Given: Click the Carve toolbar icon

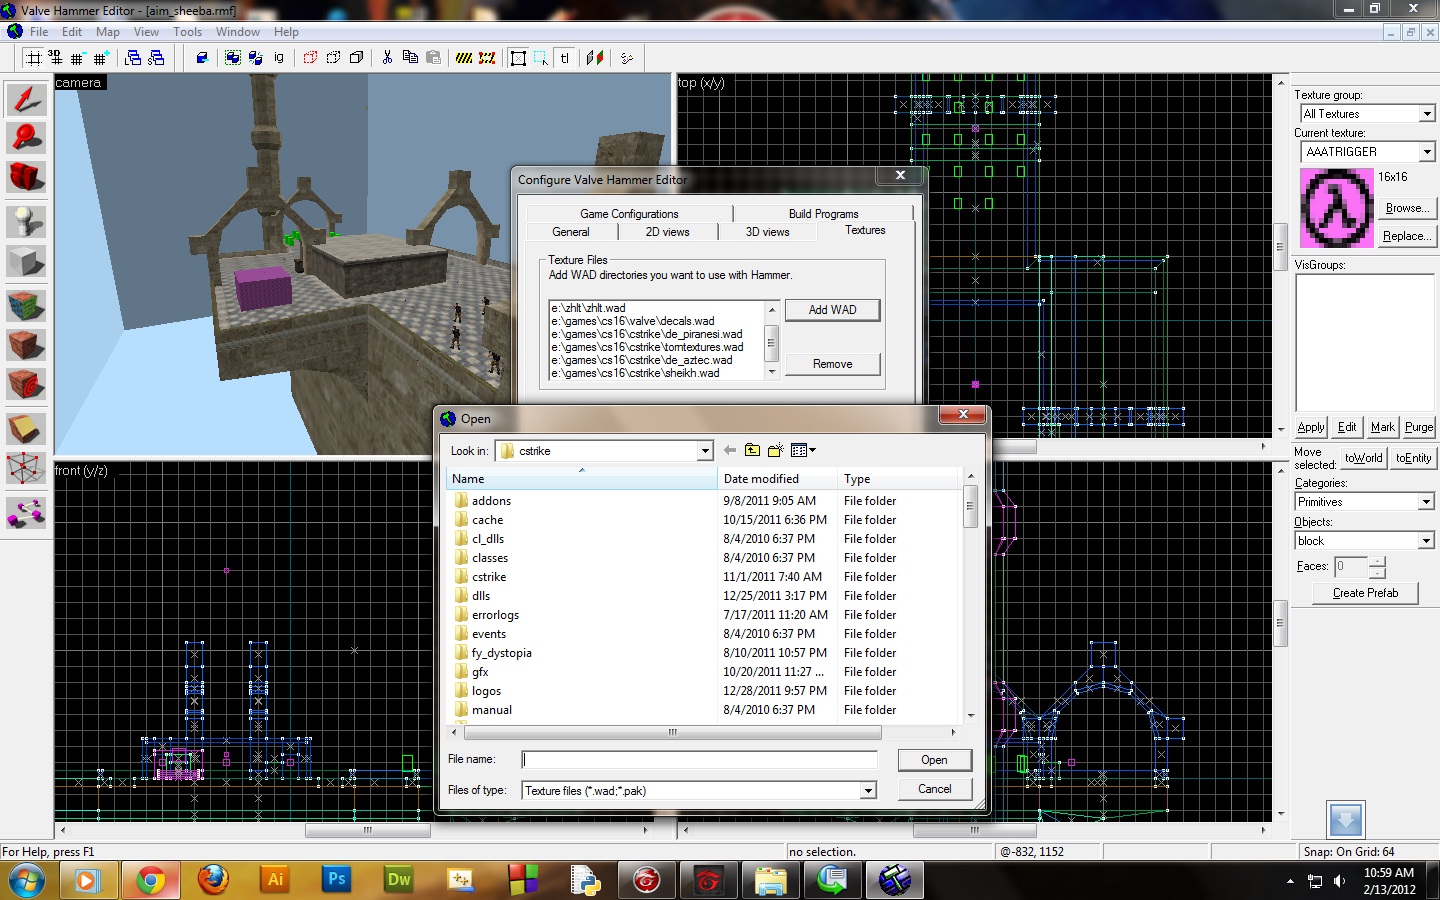Looking at the screenshot, I should [202, 58].
